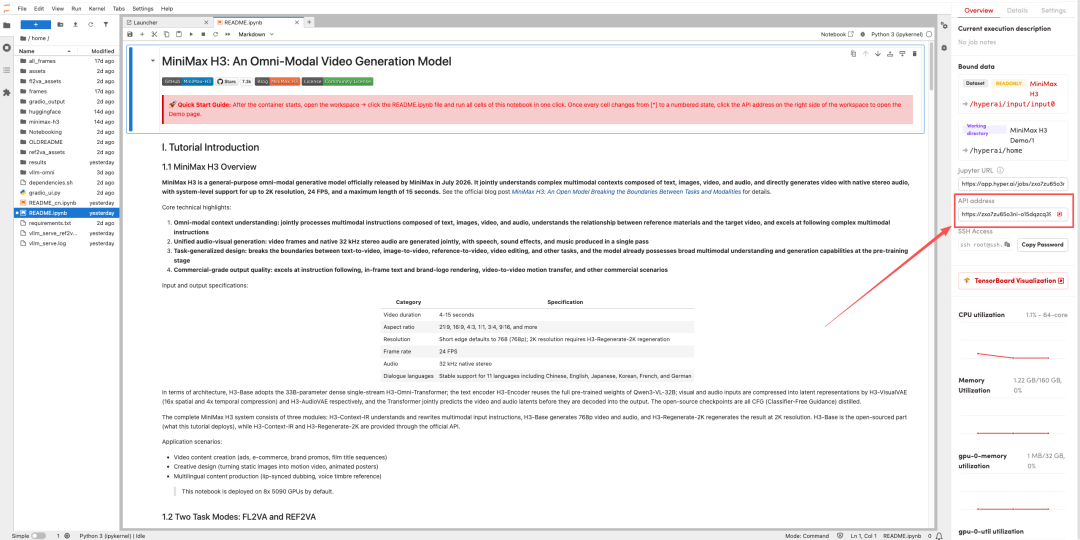Open the file browser sidebar icon
The image size is (1080, 540).
[7, 25]
